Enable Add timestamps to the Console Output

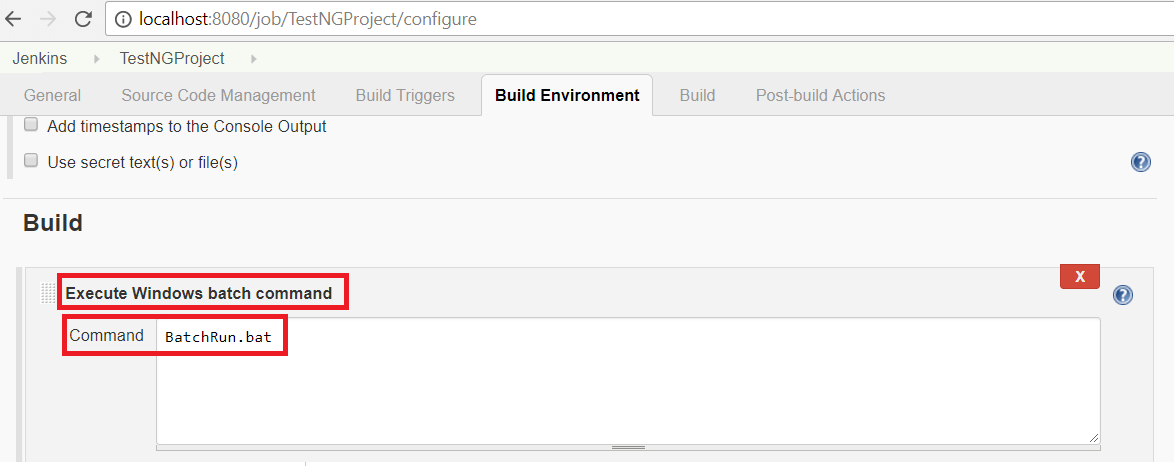(31, 125)
